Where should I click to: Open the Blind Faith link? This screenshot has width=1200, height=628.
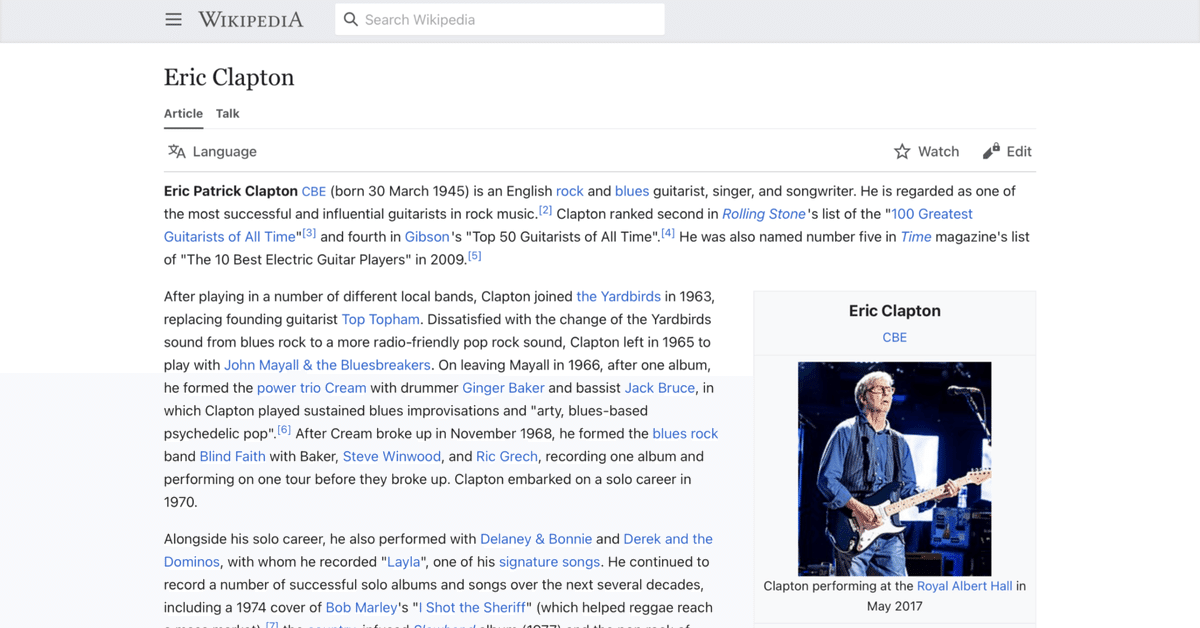click(x=232, y=457)
